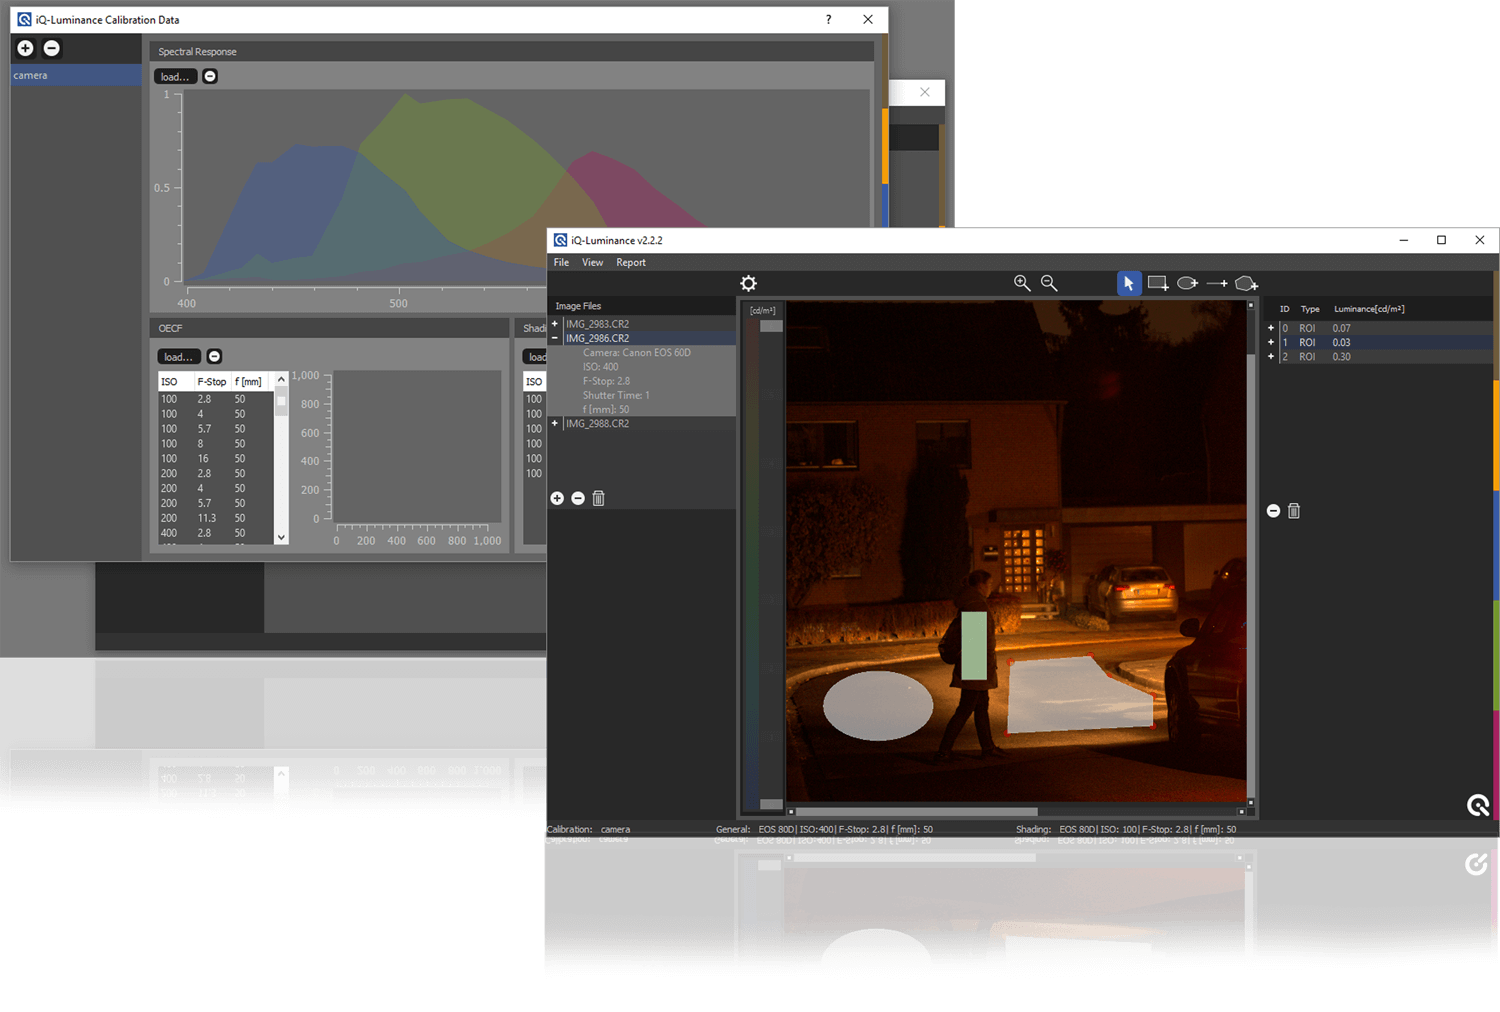Viewport: 1500px width, 1012px height.
Task: Close the iQ-Luminance Calibration Data window
Action: pos(867,19)
